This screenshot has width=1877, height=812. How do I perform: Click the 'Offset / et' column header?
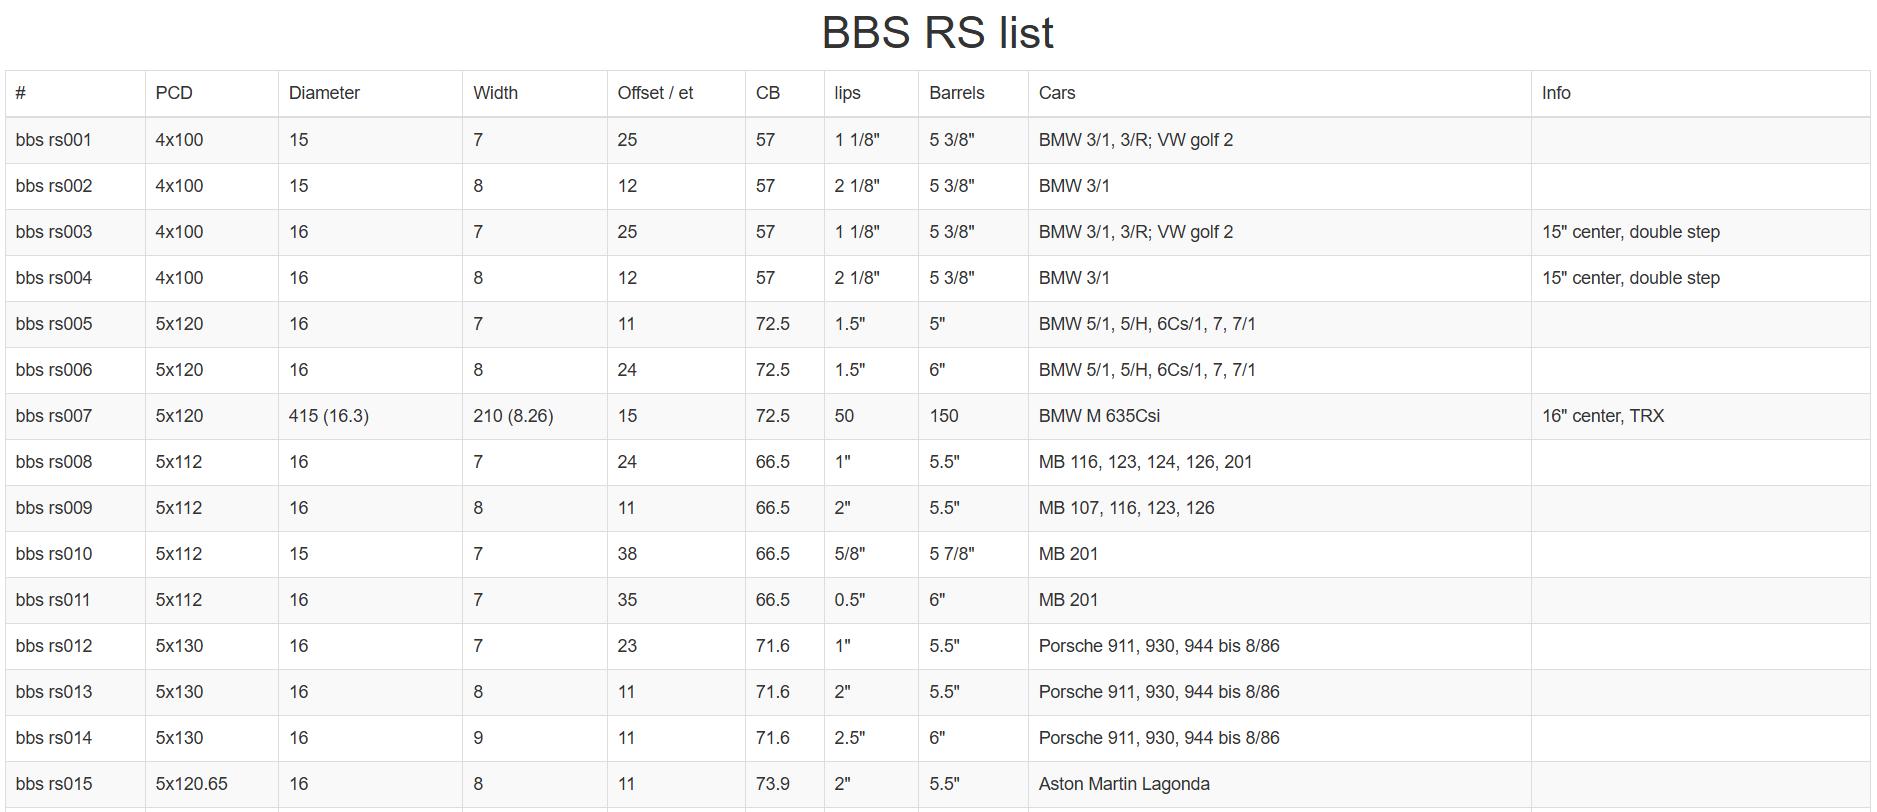pyautogui.click(x=655, y=93)
